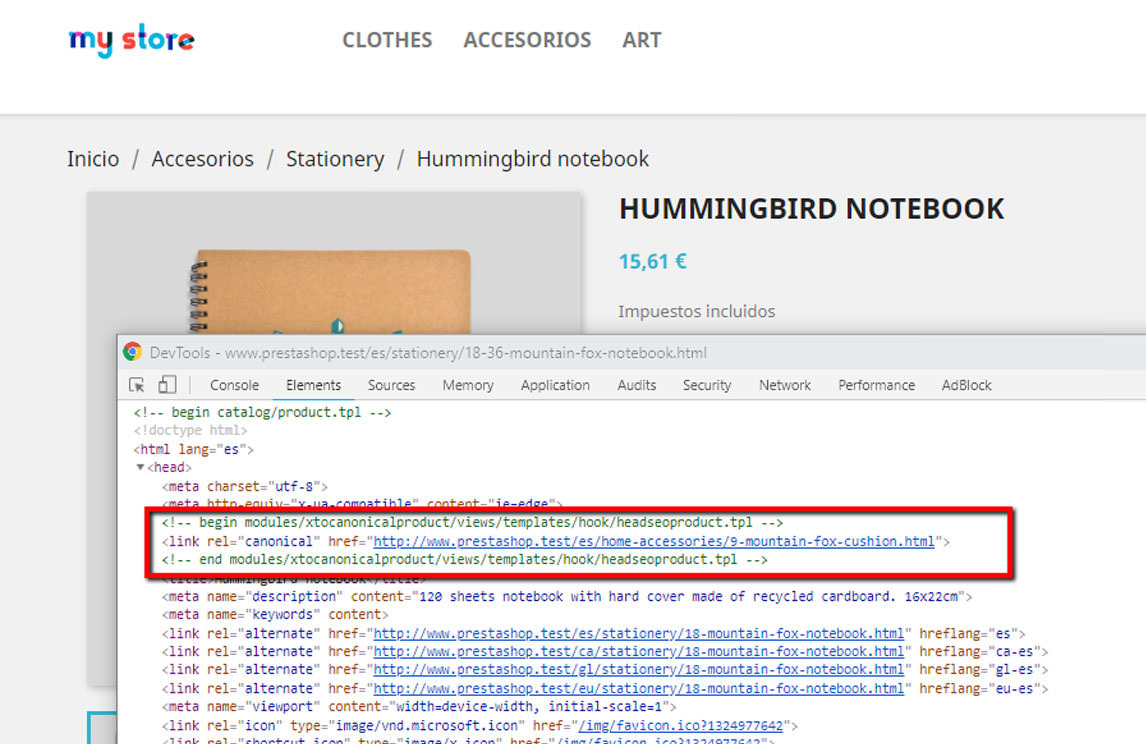1146x744 pixels.
Task: Open the CLOTHES menu
Action: [x=387, y=40]
